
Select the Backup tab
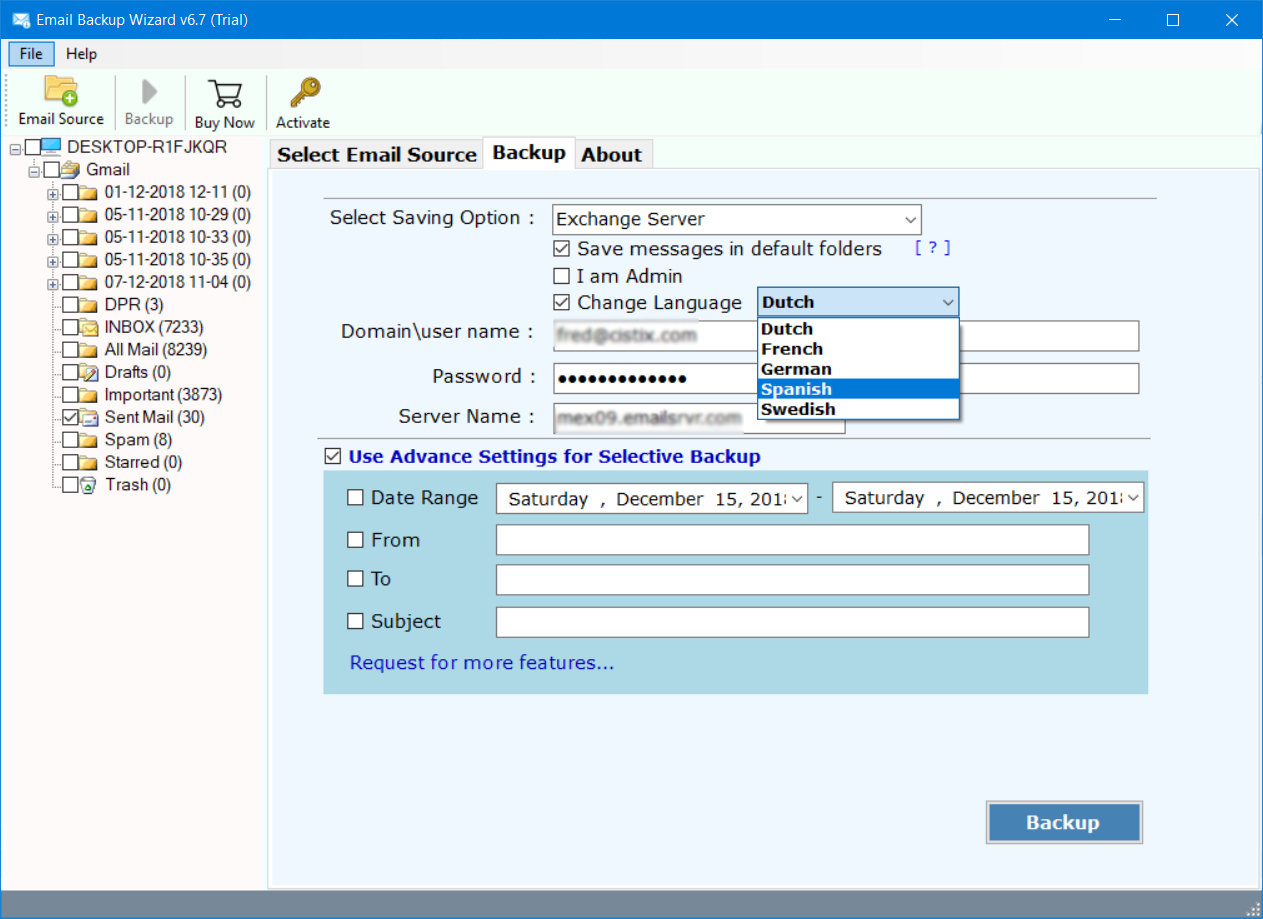529,152
